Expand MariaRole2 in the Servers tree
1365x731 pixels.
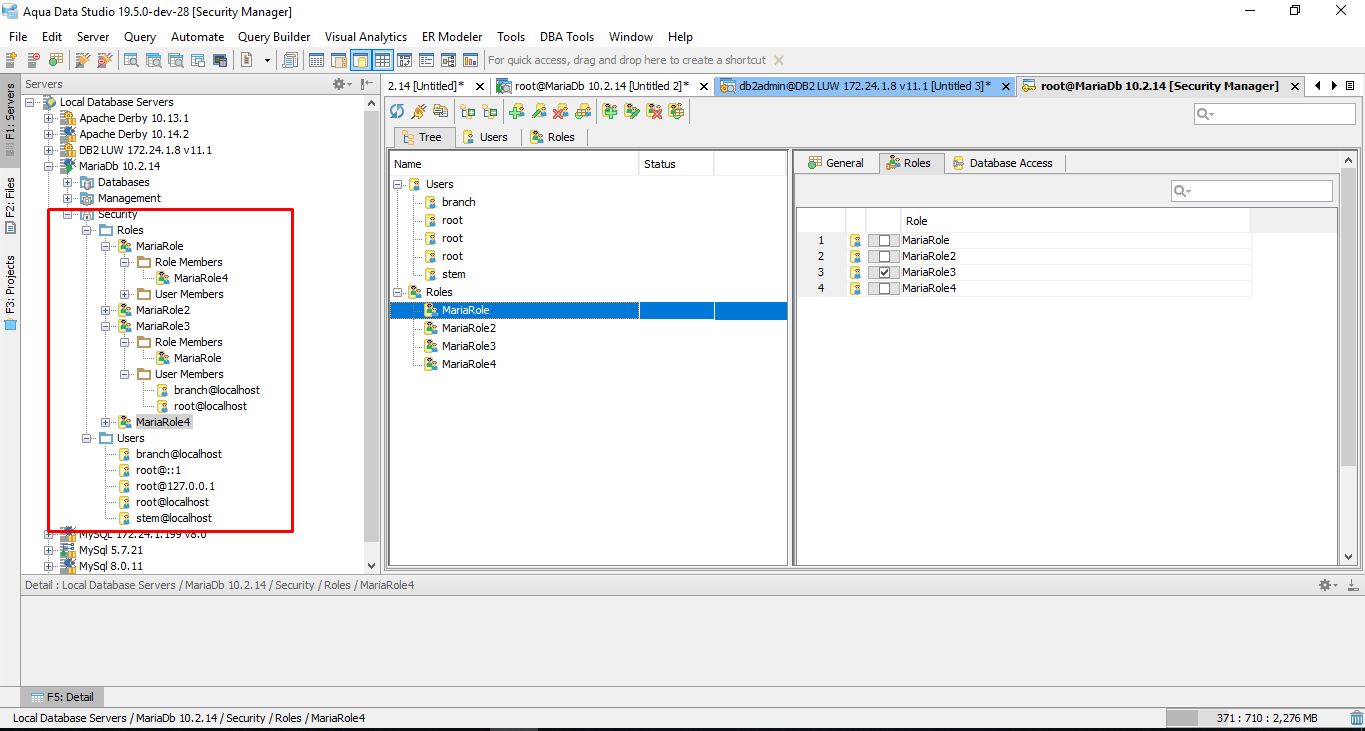coord(105,310)
